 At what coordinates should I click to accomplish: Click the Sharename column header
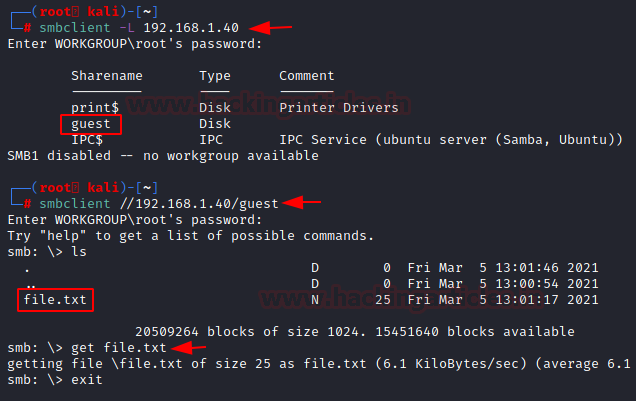coord(107,76)
